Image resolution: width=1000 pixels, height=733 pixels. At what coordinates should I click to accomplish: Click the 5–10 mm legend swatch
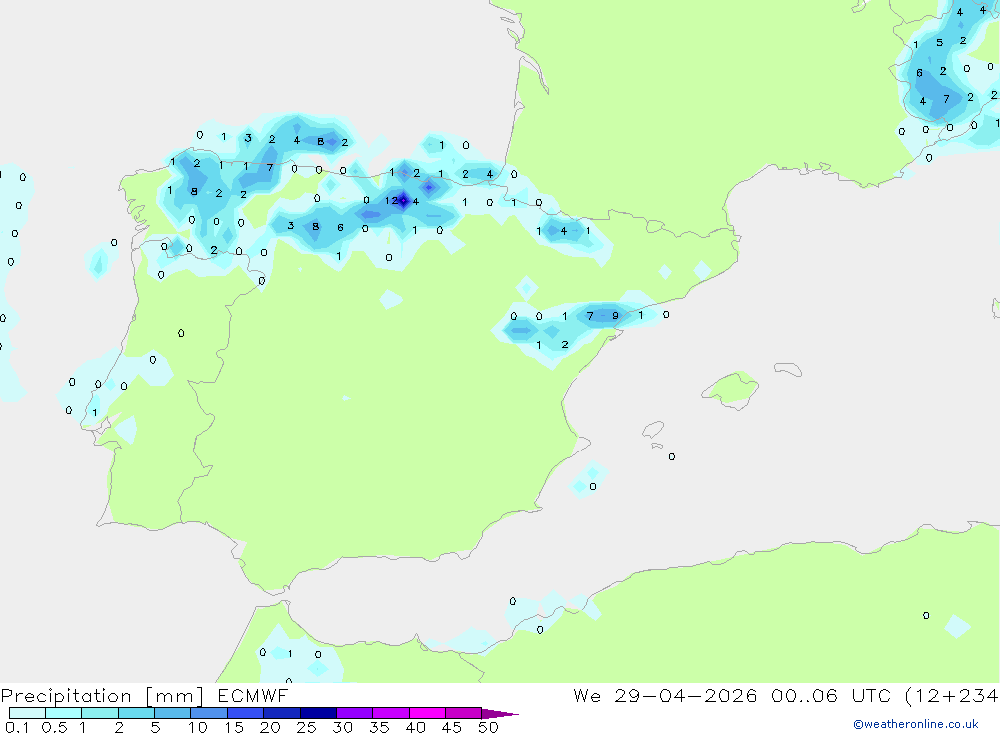(173, 713)
